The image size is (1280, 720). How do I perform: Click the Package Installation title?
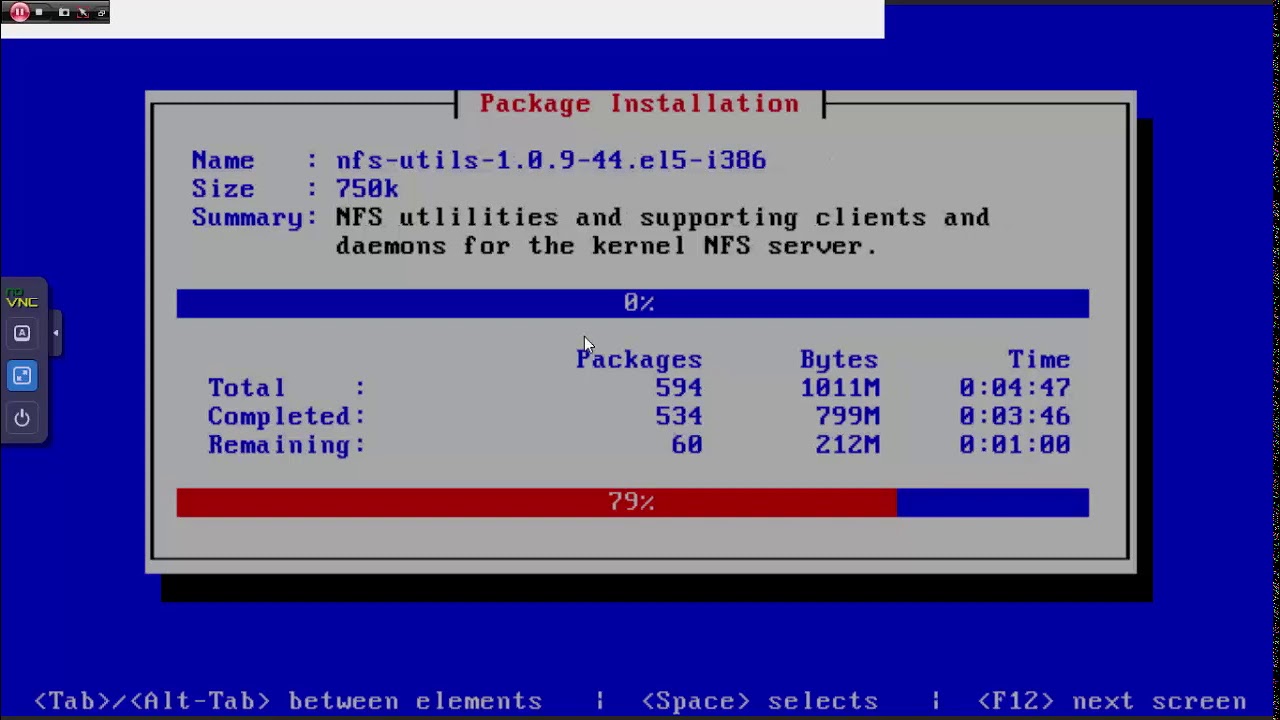click(x=639, y=104)
